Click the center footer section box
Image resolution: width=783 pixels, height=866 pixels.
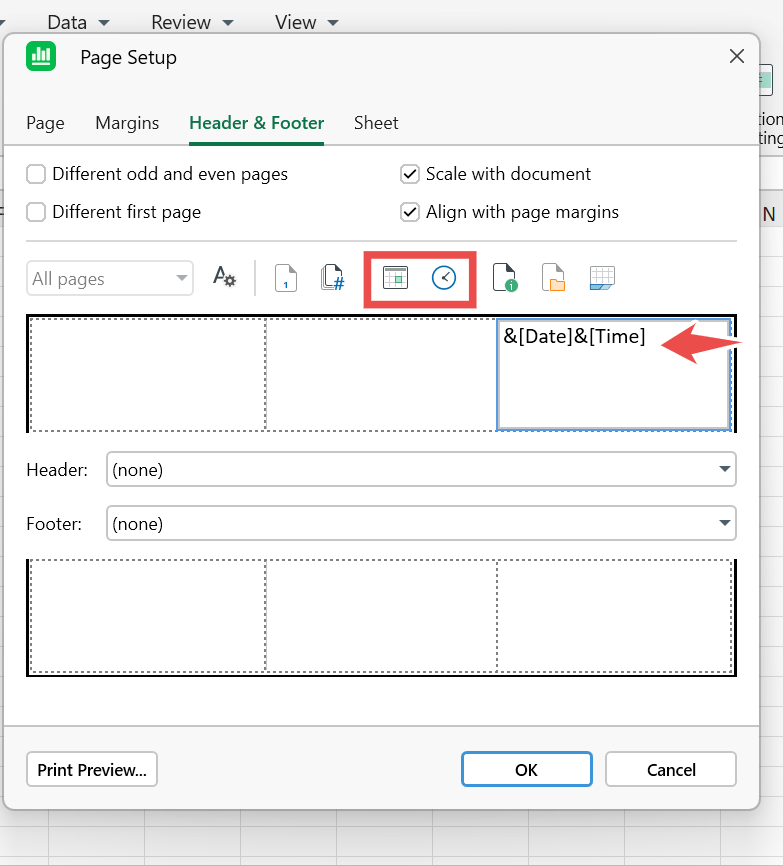(382, 616)
